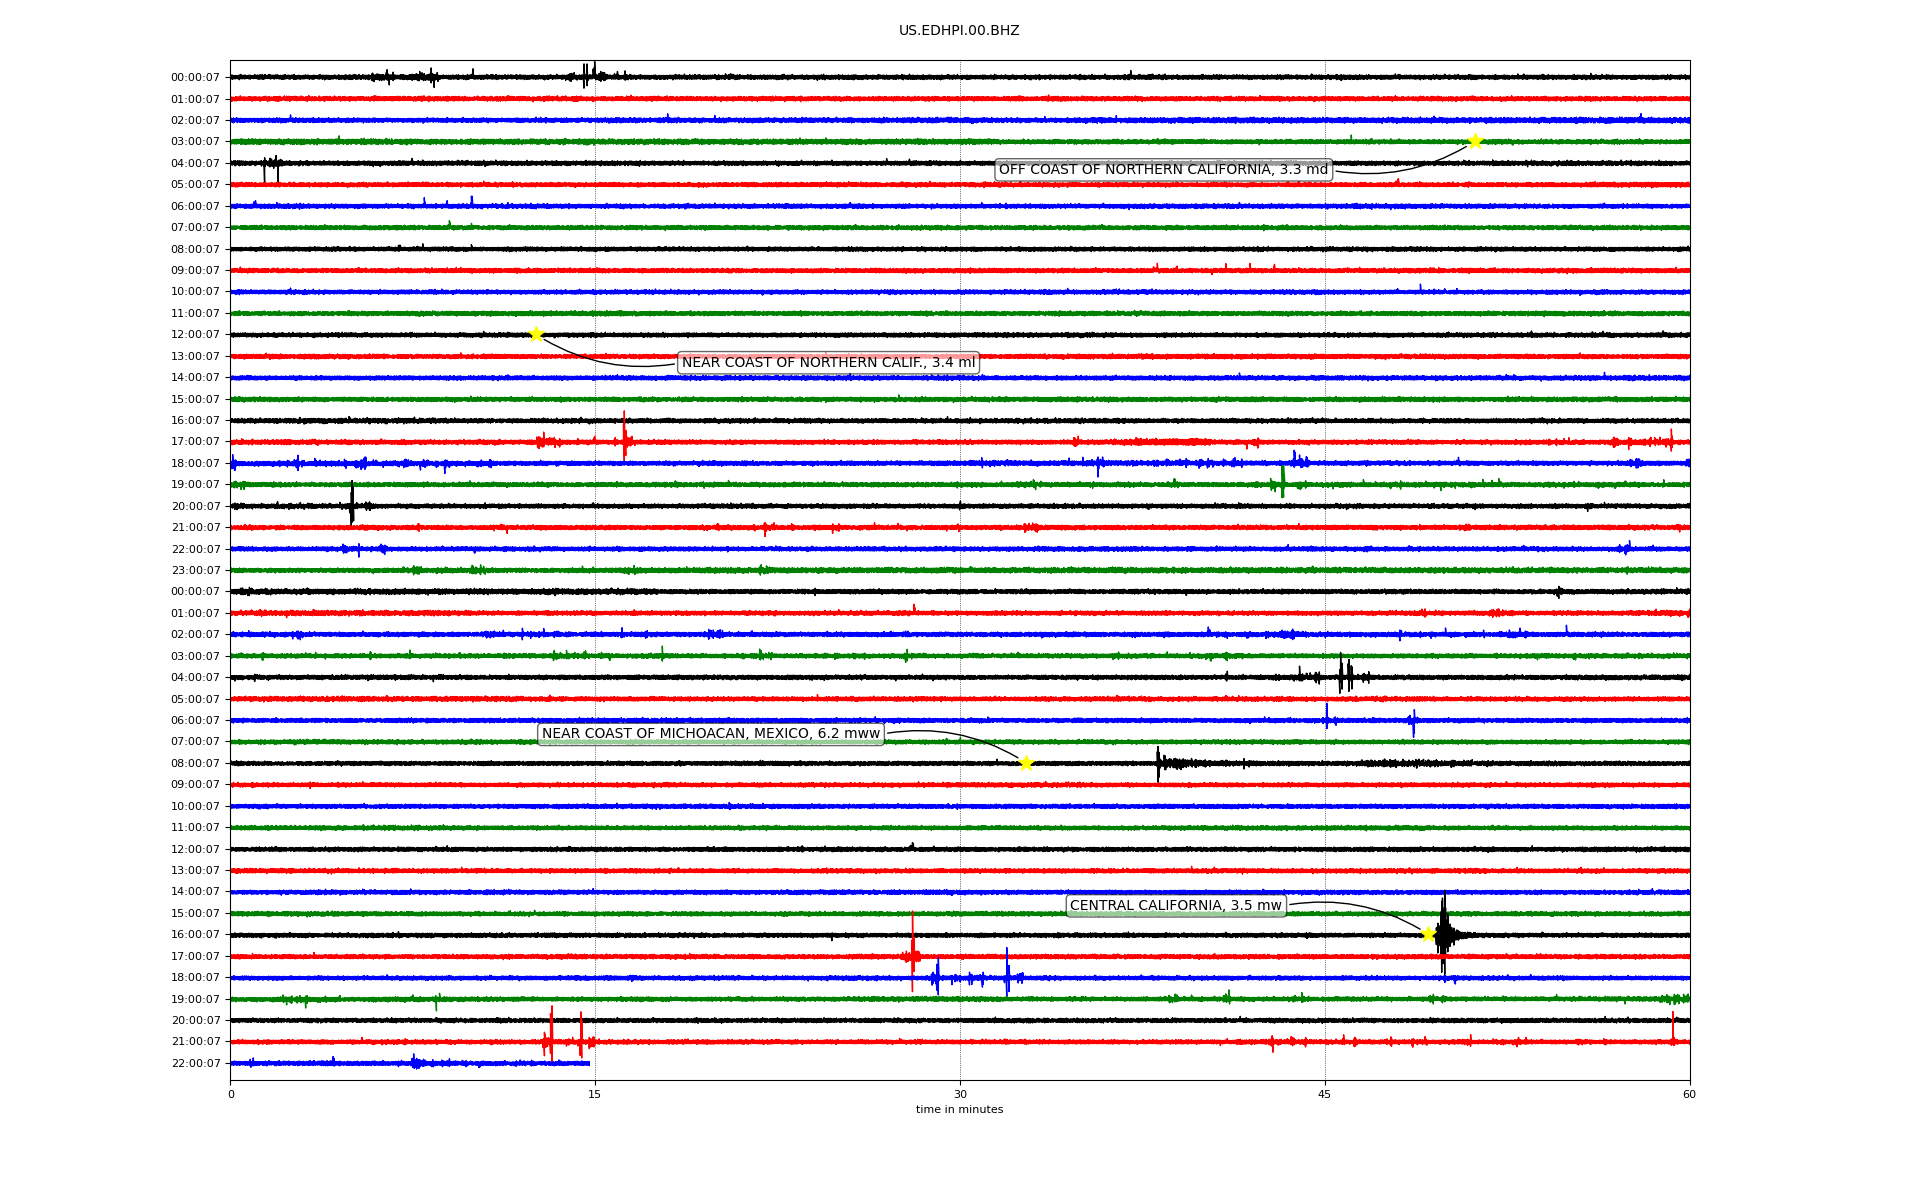Click the yellow star for the Michoacan event
Screen dimensions: 1920x1200
coord(1026,763)
